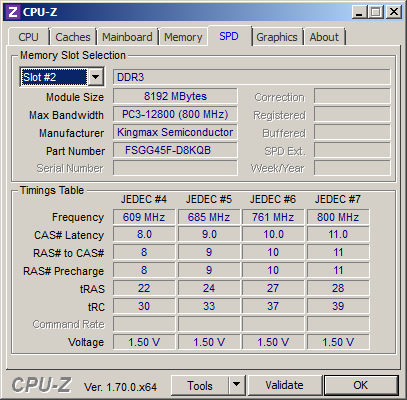
Task: Click the CAS# Latency 11.0 value
Action: coord(338,234)
